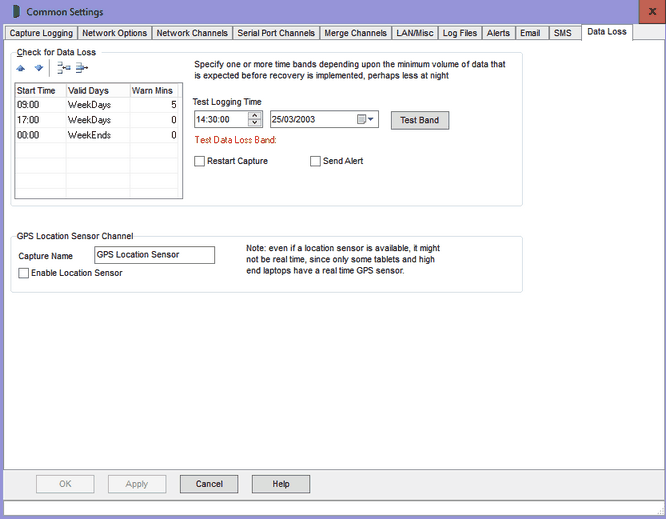Viewport: 666px width, 519px height.
Task: Select the 17:00 WeekDays time band row
Action: (x=98, y=119)
